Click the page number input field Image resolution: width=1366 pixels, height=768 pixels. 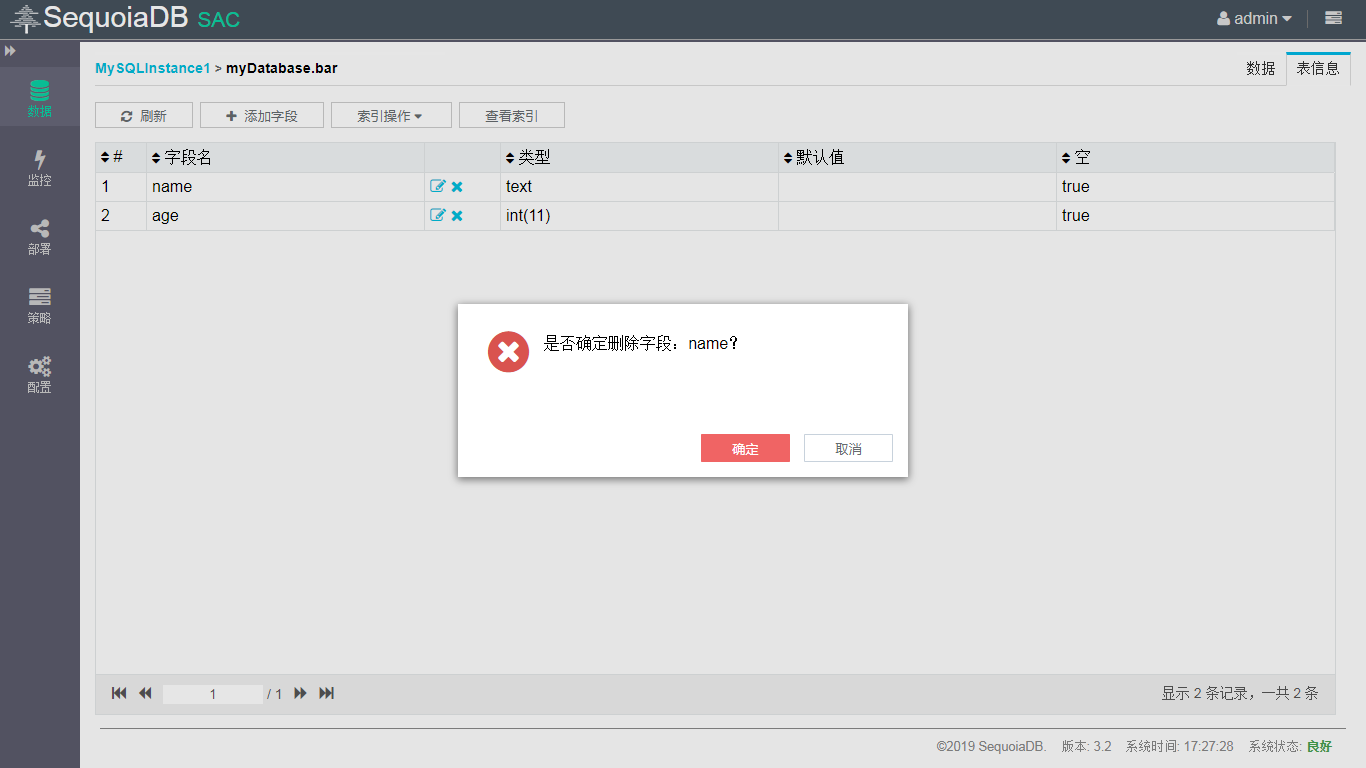click(213, 694)
